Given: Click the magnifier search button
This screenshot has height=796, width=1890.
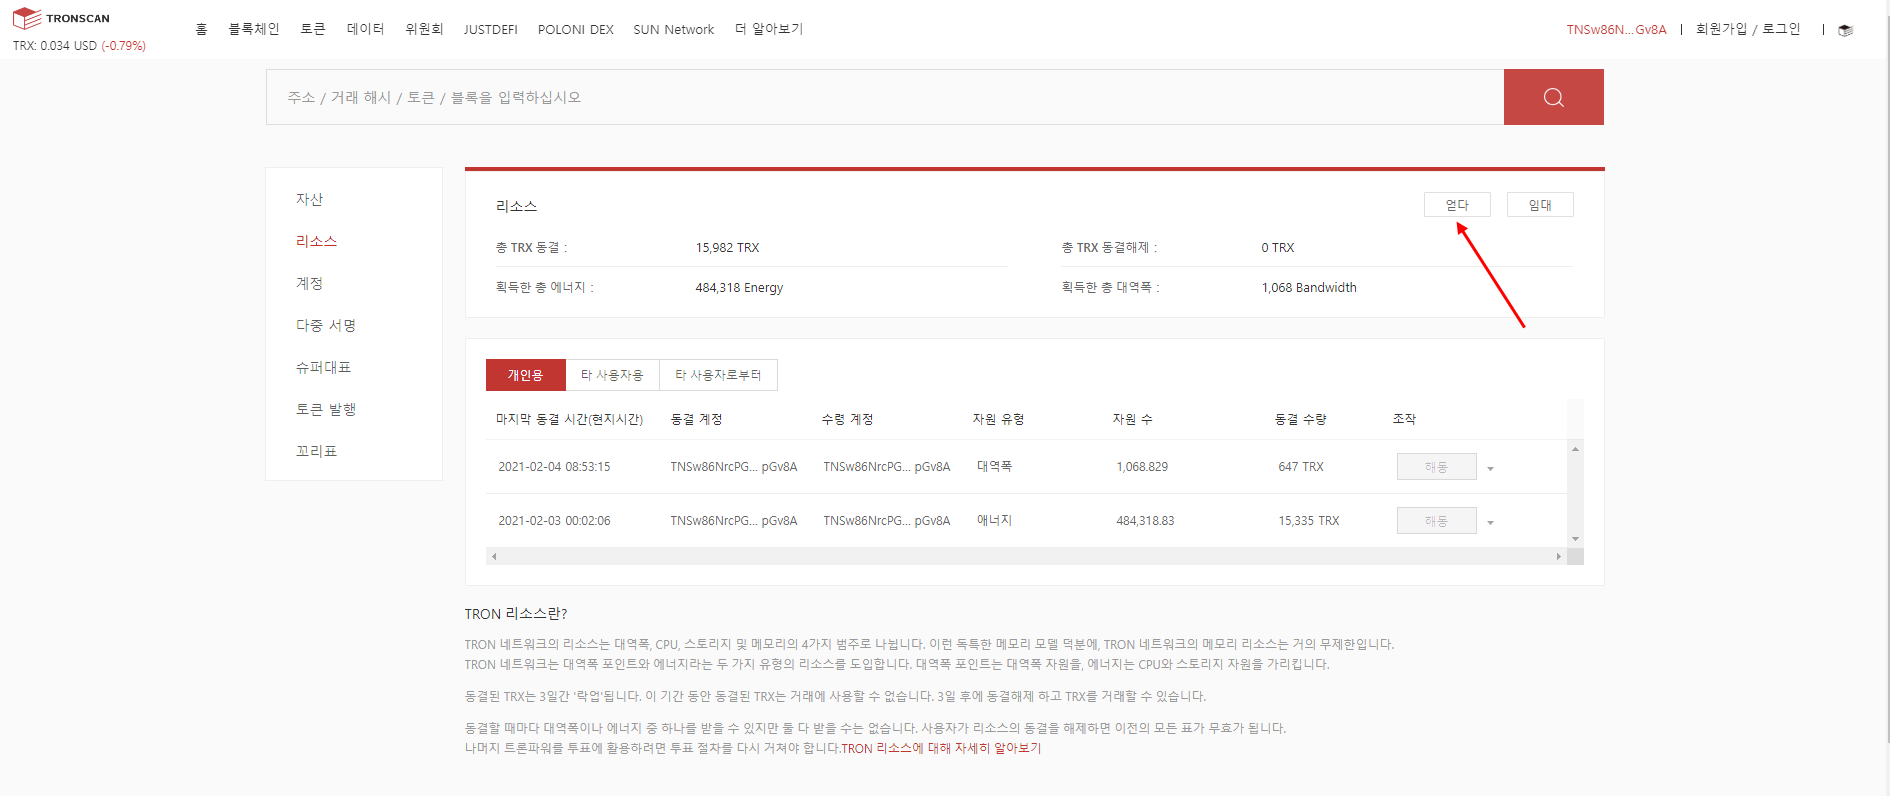Looking at the screenshot, I should 1553,97.
